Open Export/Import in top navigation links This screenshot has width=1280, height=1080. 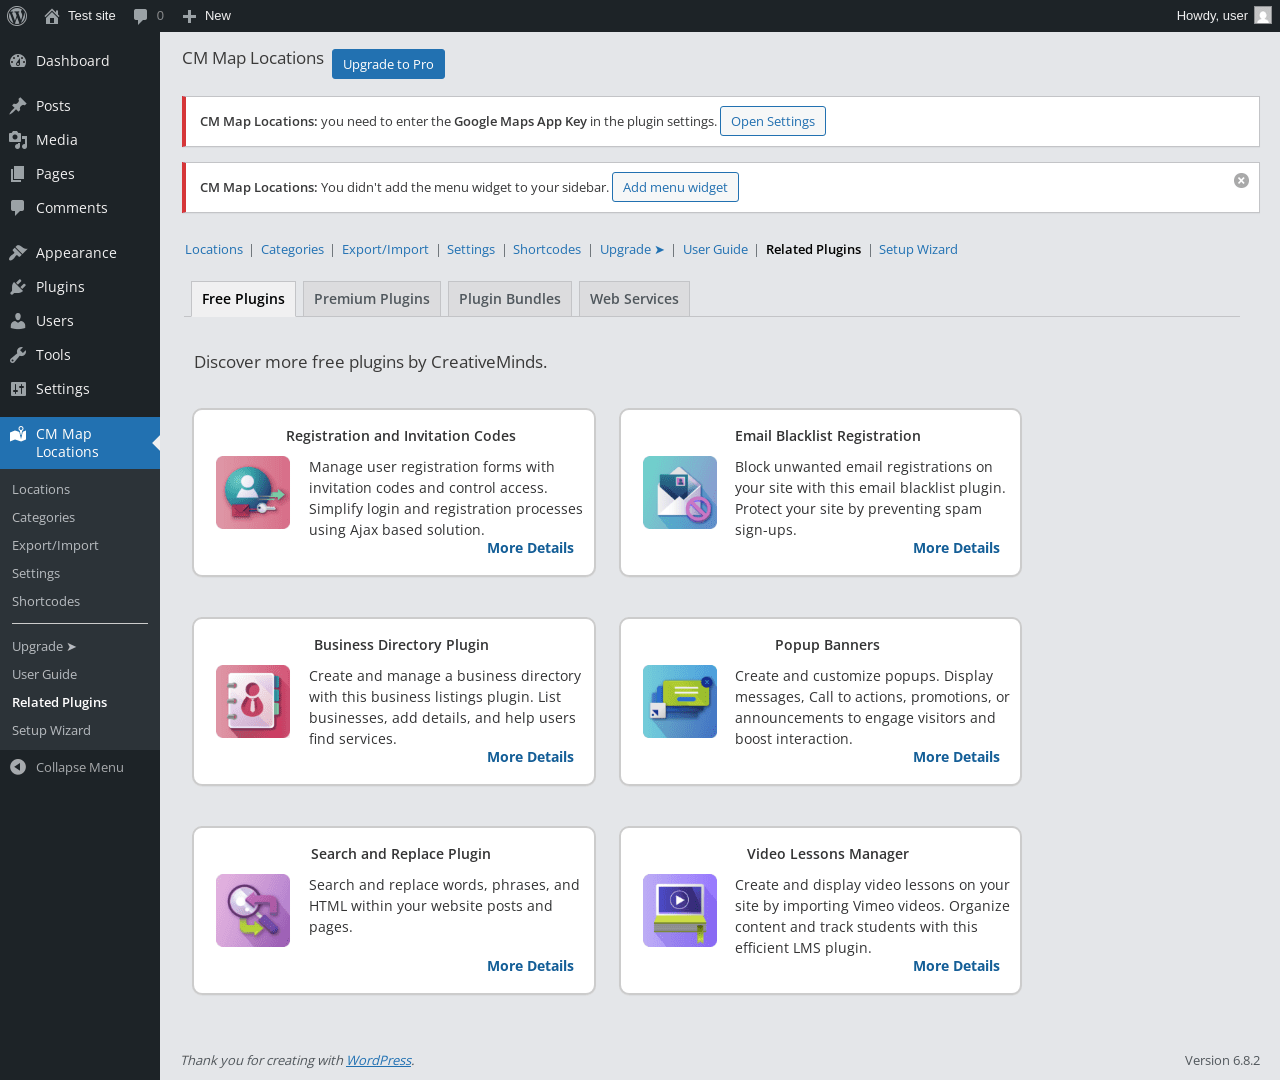pyautogui.click(x=385, y=250)
